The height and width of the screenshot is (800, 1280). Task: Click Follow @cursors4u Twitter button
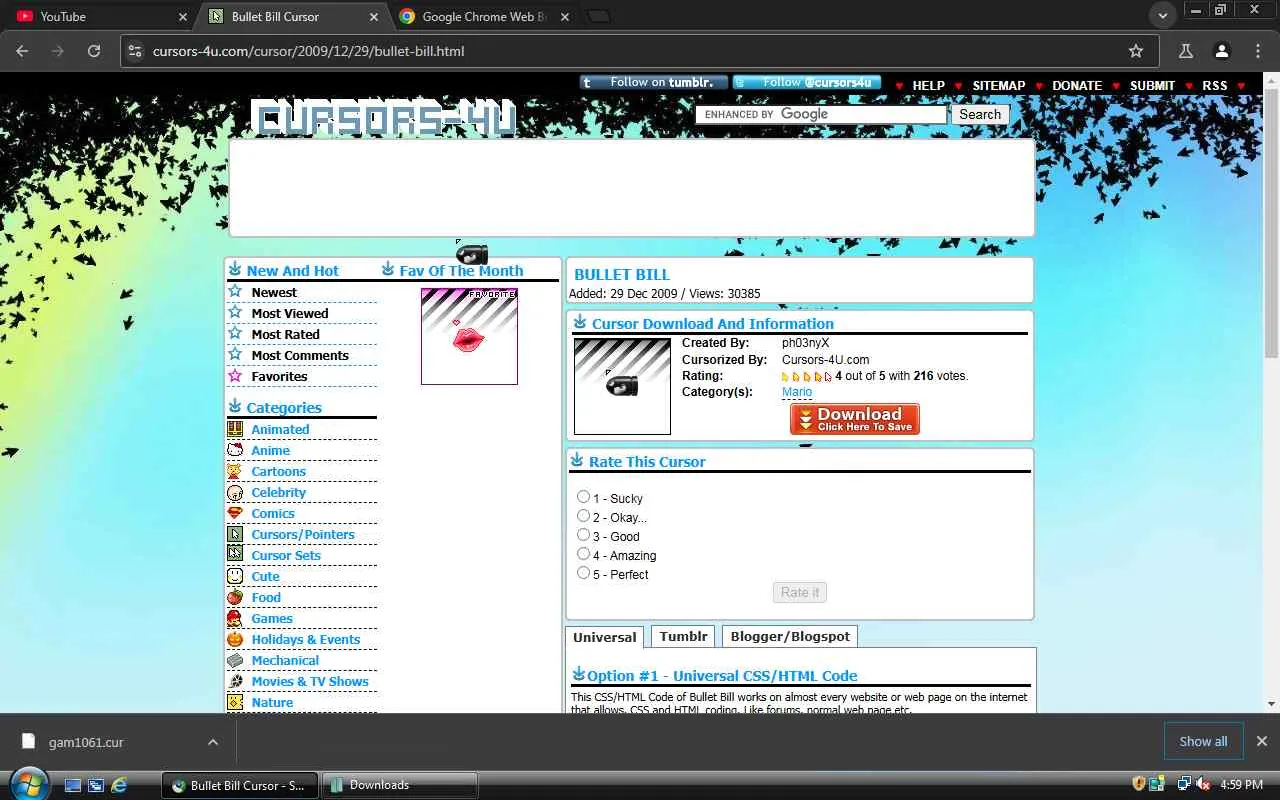coord(807,82)
